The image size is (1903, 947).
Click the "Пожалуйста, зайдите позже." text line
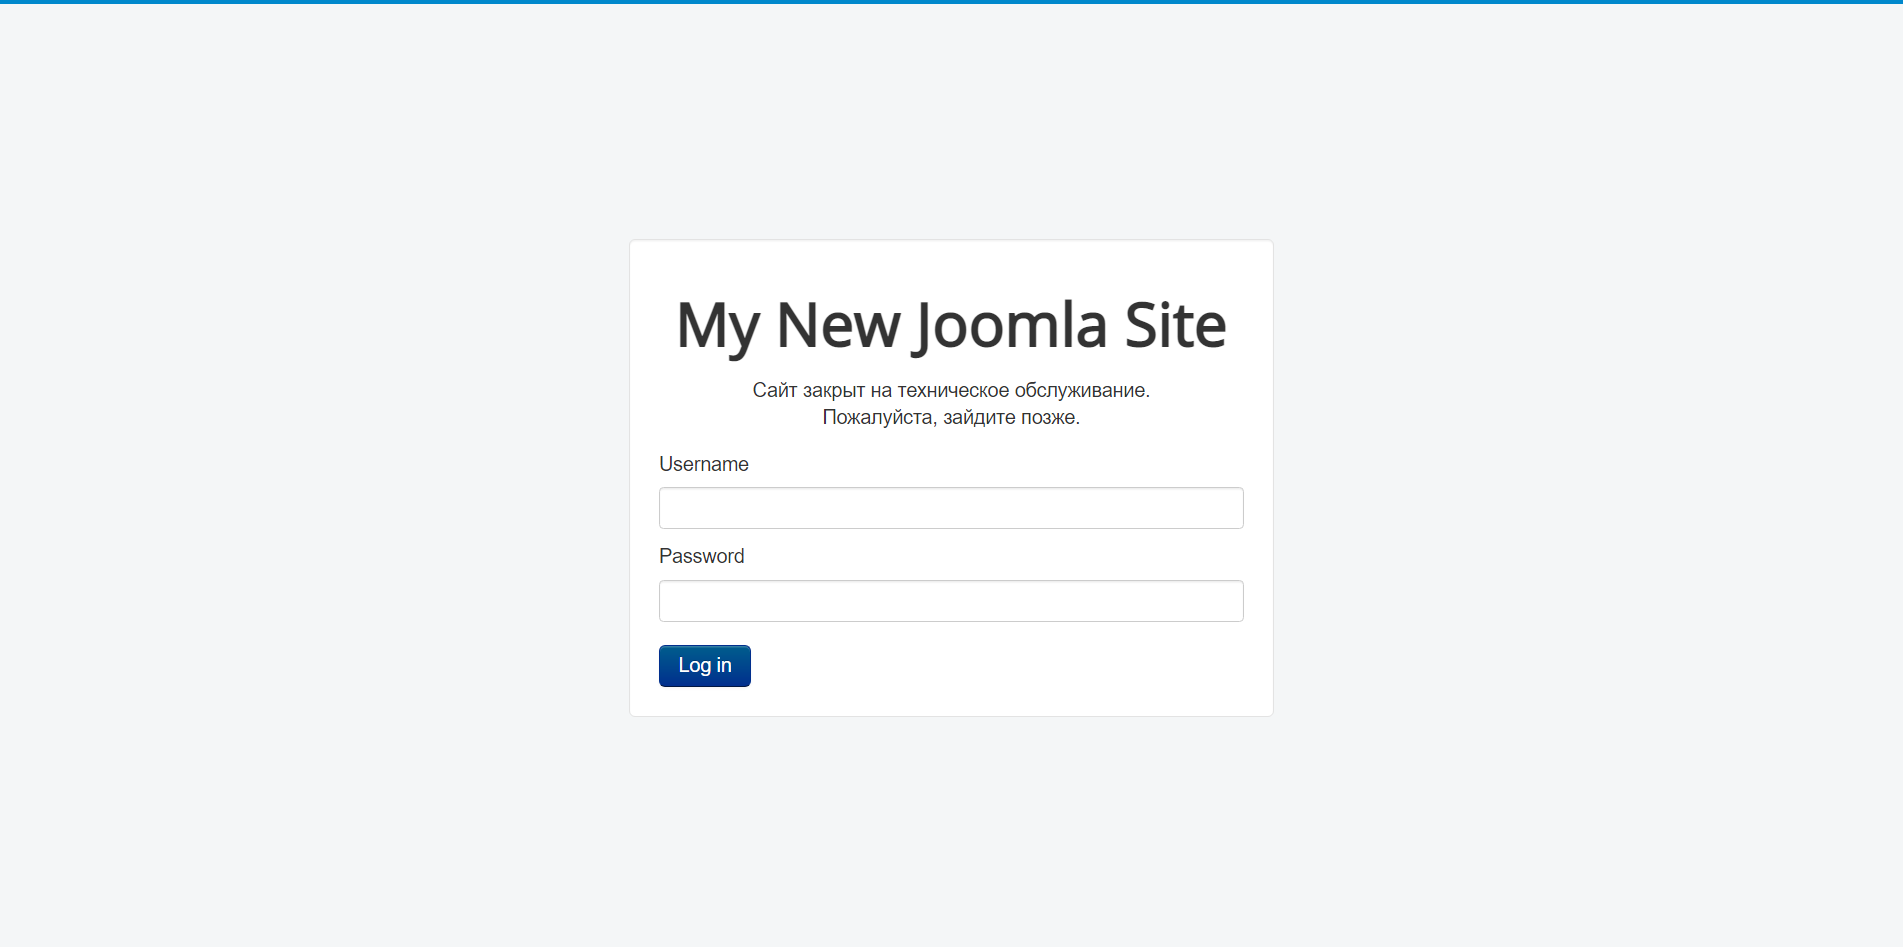(x=951, y=417)
